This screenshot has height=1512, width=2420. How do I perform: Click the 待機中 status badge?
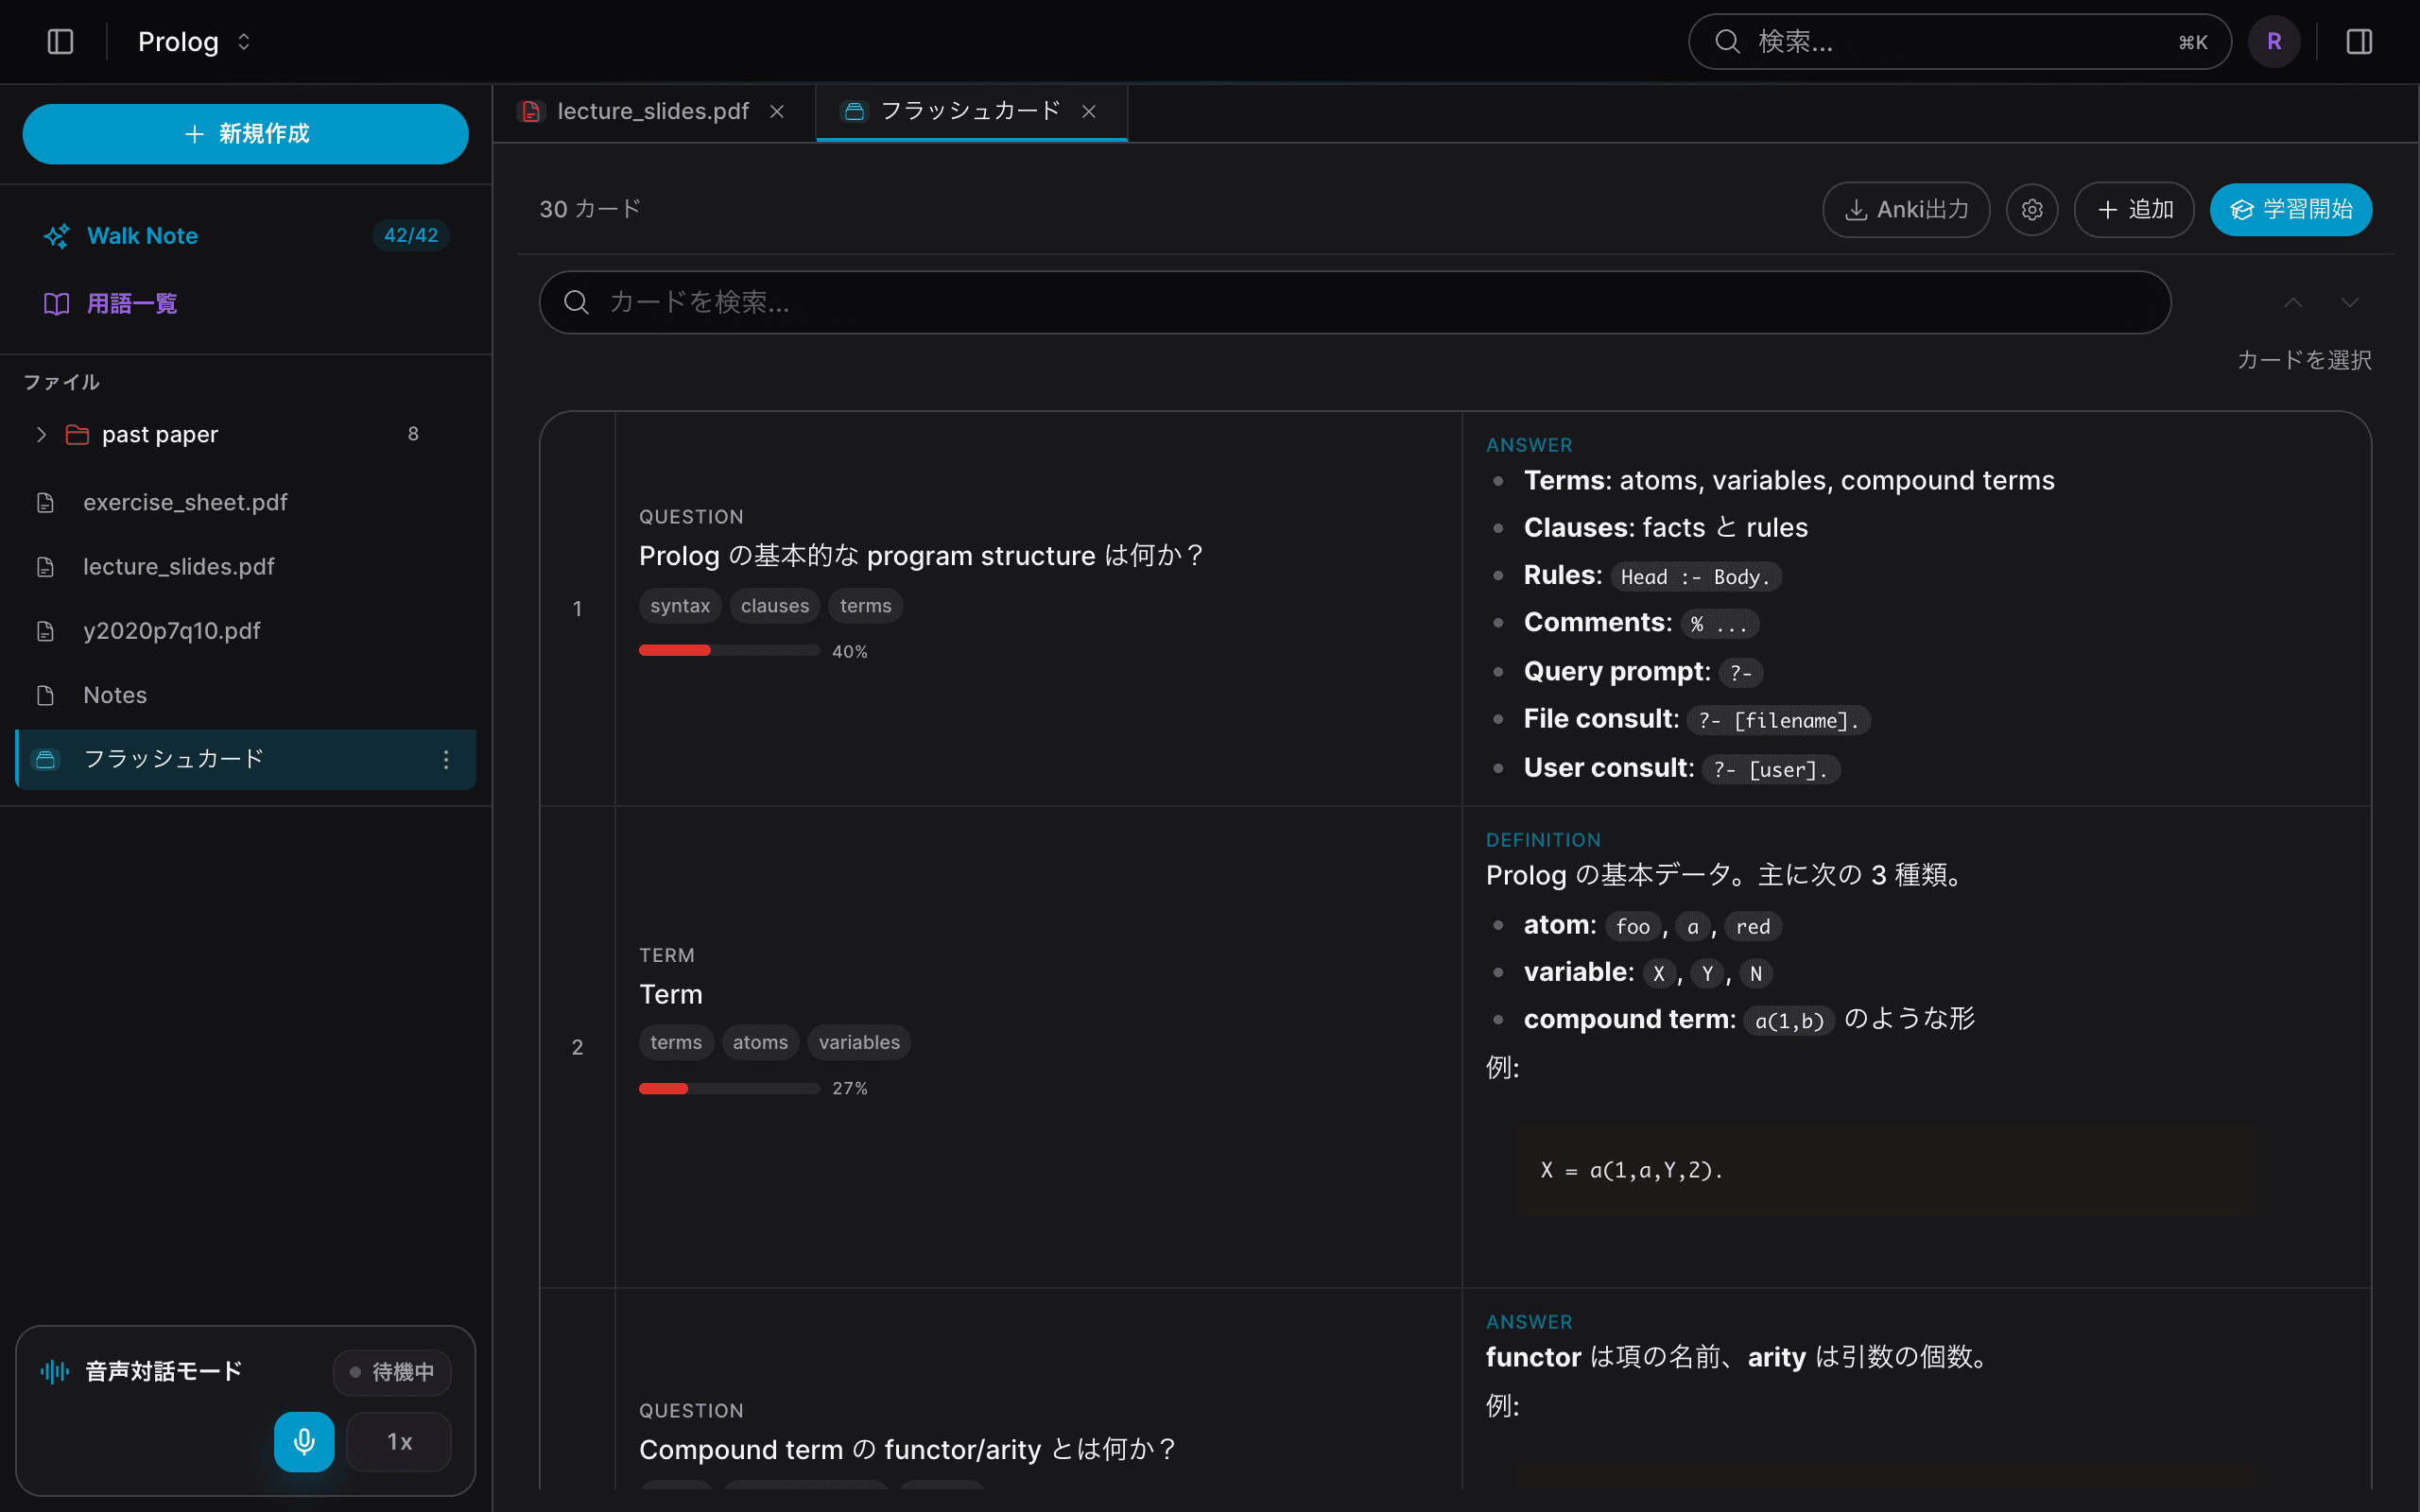(392, 1372)
